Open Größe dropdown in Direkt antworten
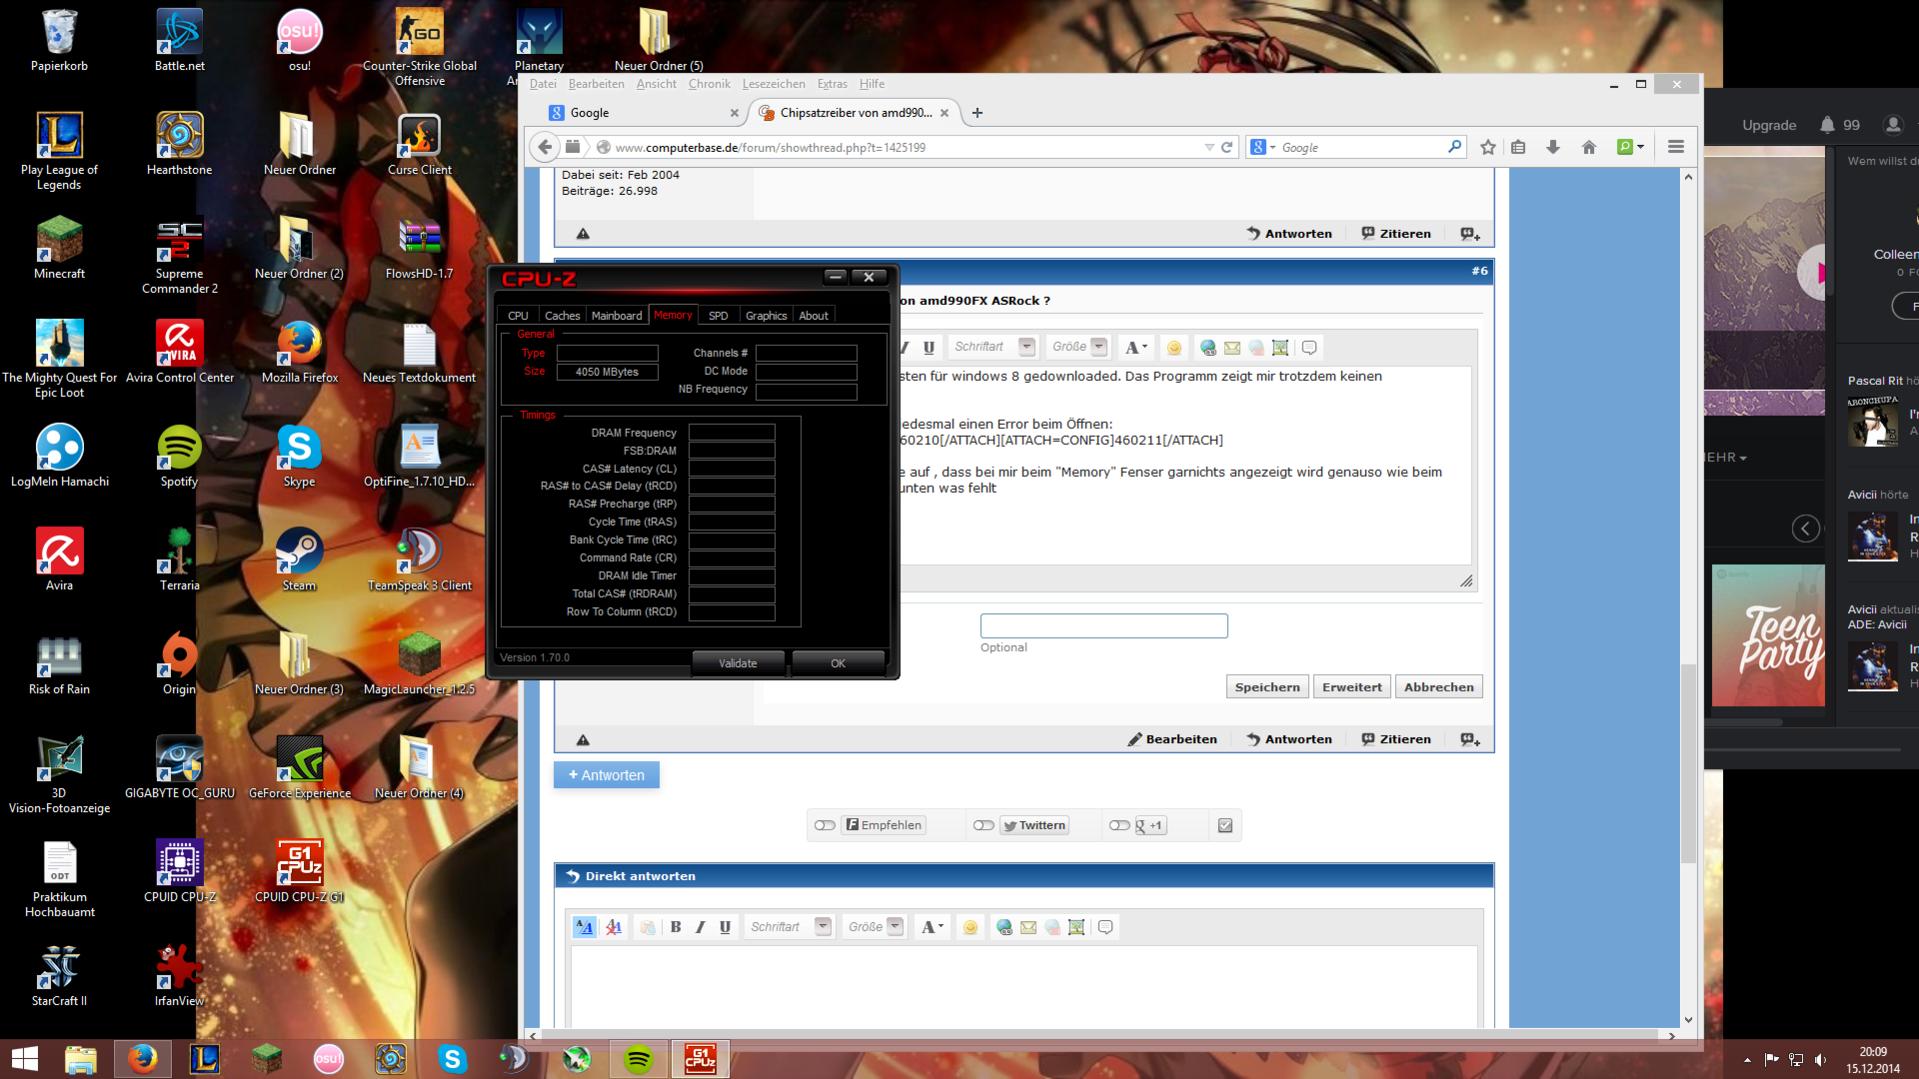 coord(895,927)
